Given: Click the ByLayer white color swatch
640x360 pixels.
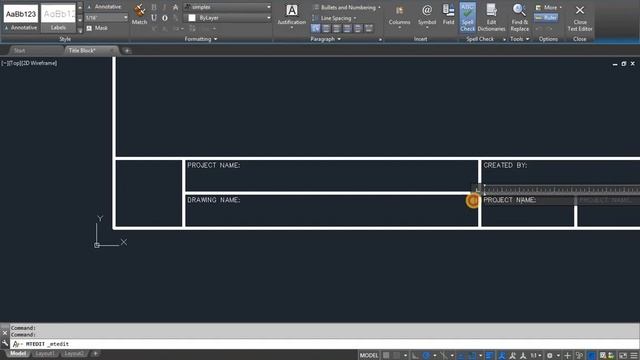Looking at the screenshot, I should (192, 18).
